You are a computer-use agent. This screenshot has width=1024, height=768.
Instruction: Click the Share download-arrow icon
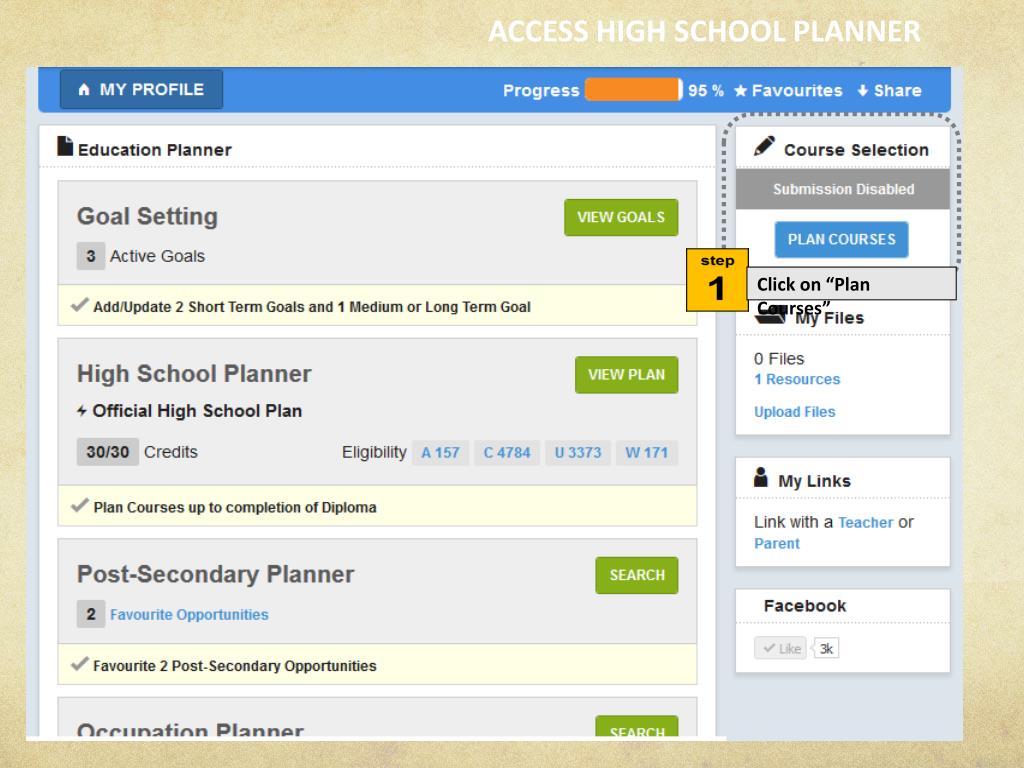pyautogui.click(x=863, y=91)
